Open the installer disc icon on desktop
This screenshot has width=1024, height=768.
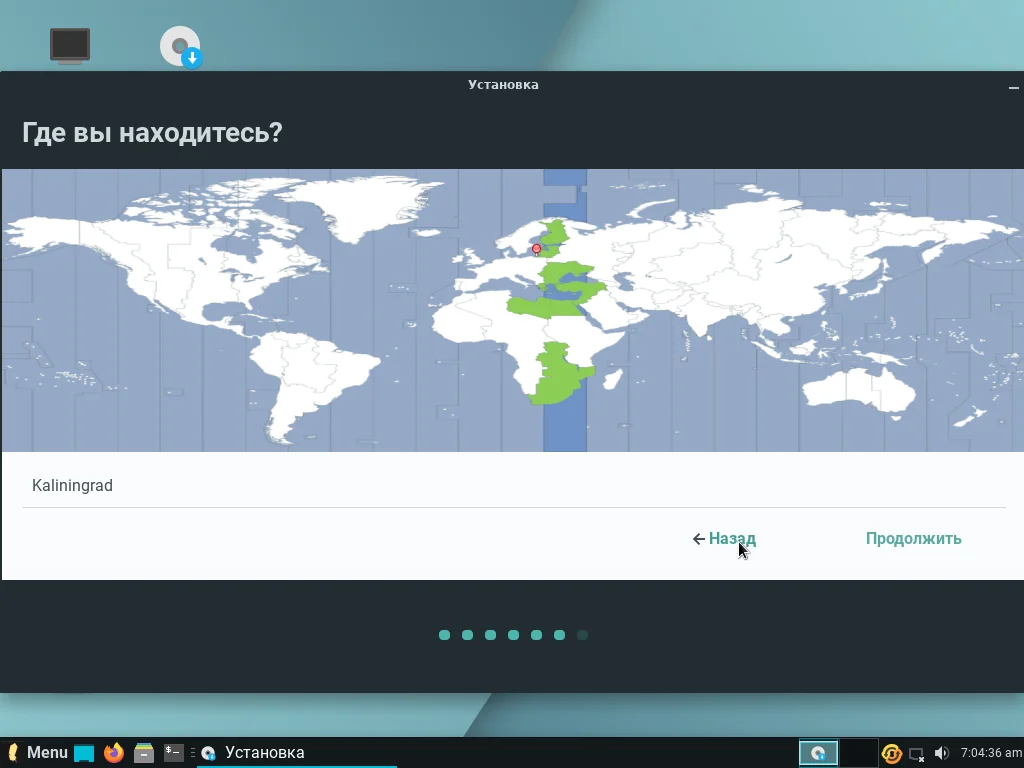point(181,46)
